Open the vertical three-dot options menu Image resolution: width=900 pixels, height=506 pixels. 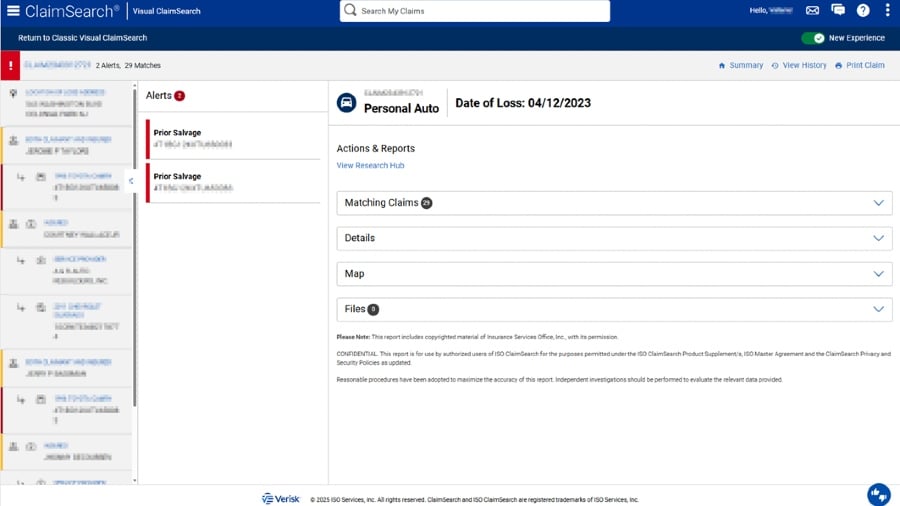[887, 10]
